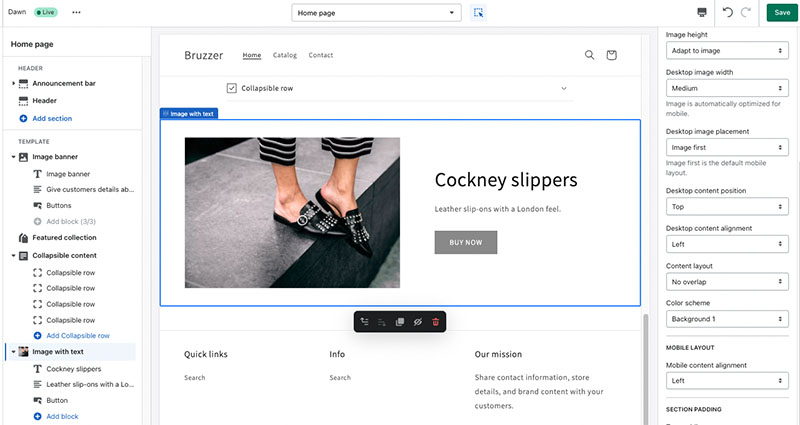Click the Header section icon
This screenshot has height=425, width=800.
pyautogui.click(x=23, y=101)
